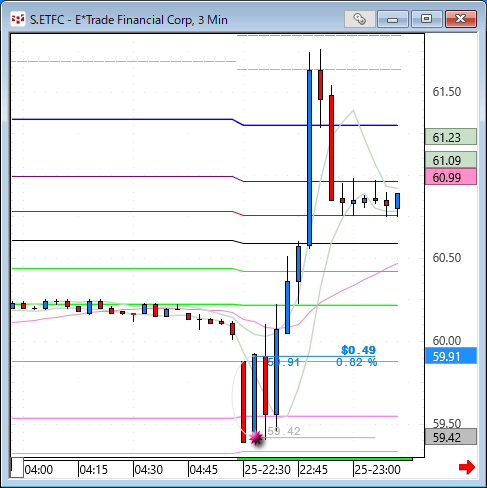Select the gray 59.42 price label
This screenshot has width=487, height=488.
click(x=451, y=437)
